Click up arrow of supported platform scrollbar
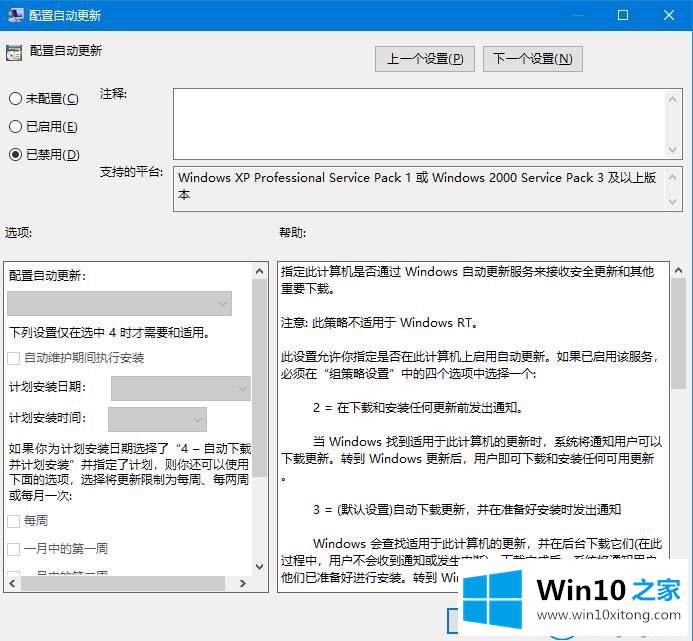Image resolution: width=693 pixels, height=641 pixels. click(673, 177)
